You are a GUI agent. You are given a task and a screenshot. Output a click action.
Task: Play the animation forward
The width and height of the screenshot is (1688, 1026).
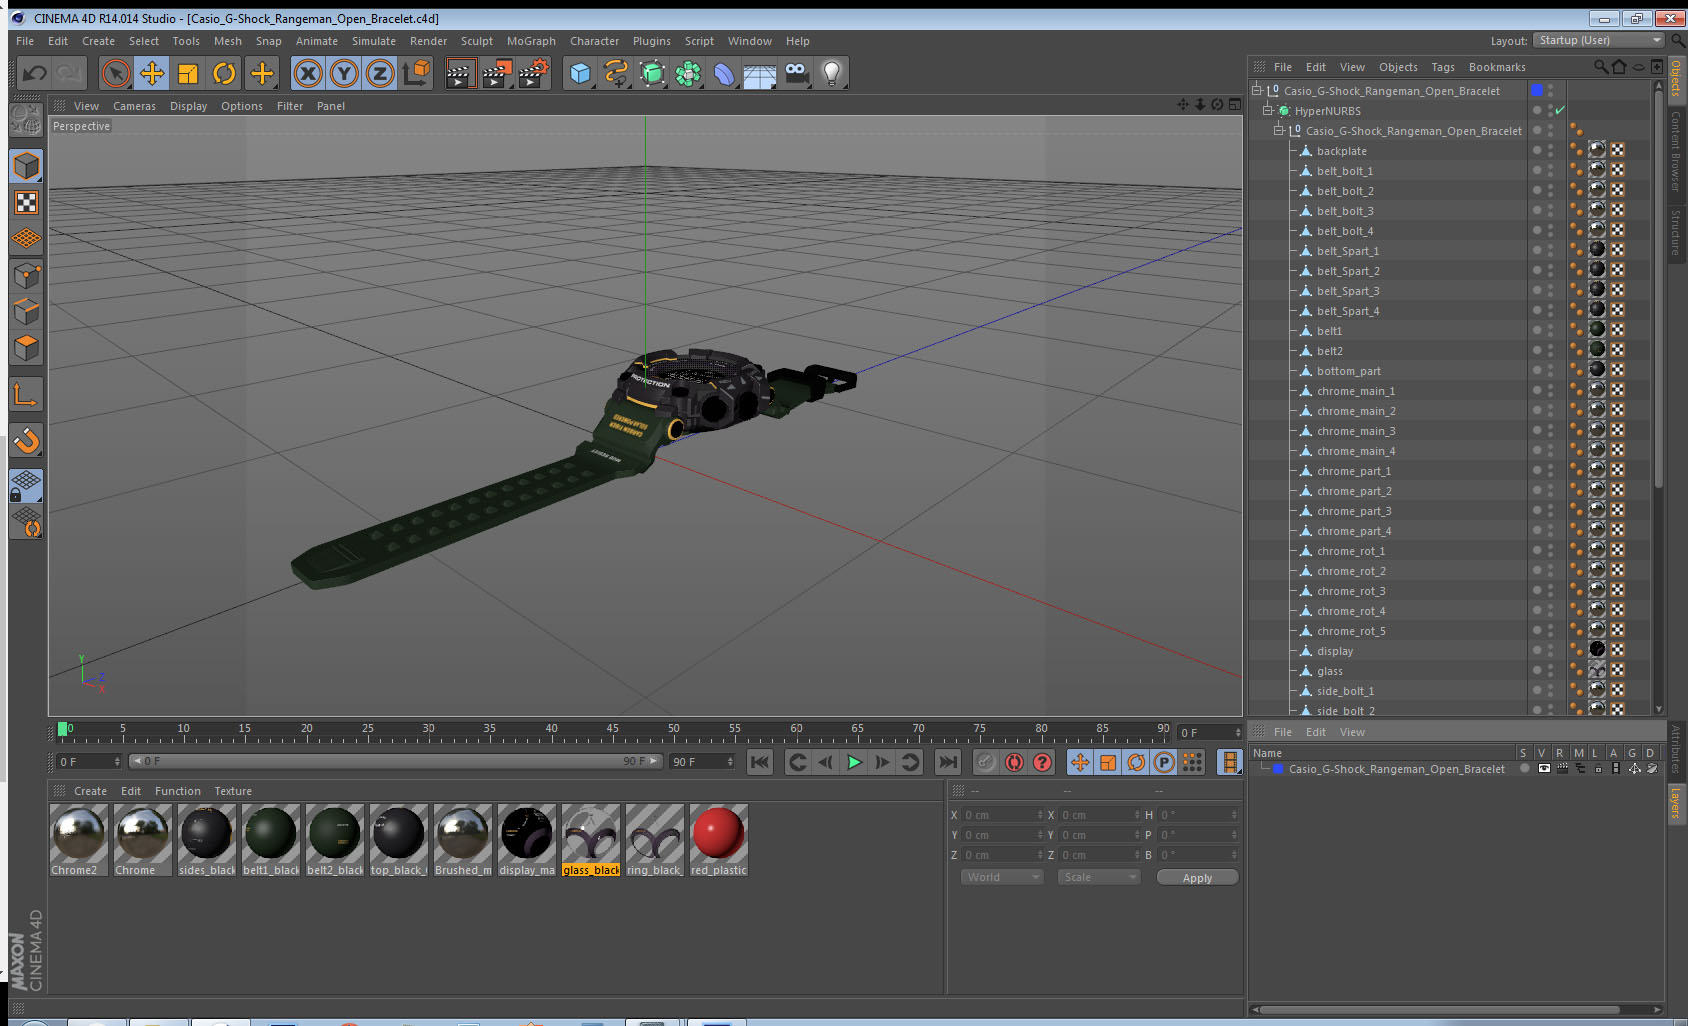[854, 762]
